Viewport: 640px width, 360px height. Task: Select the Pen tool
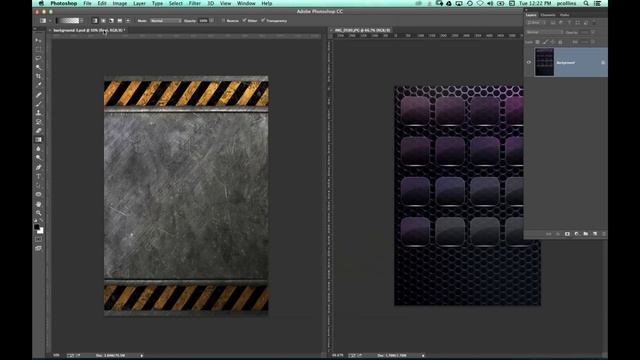(38, 167)
